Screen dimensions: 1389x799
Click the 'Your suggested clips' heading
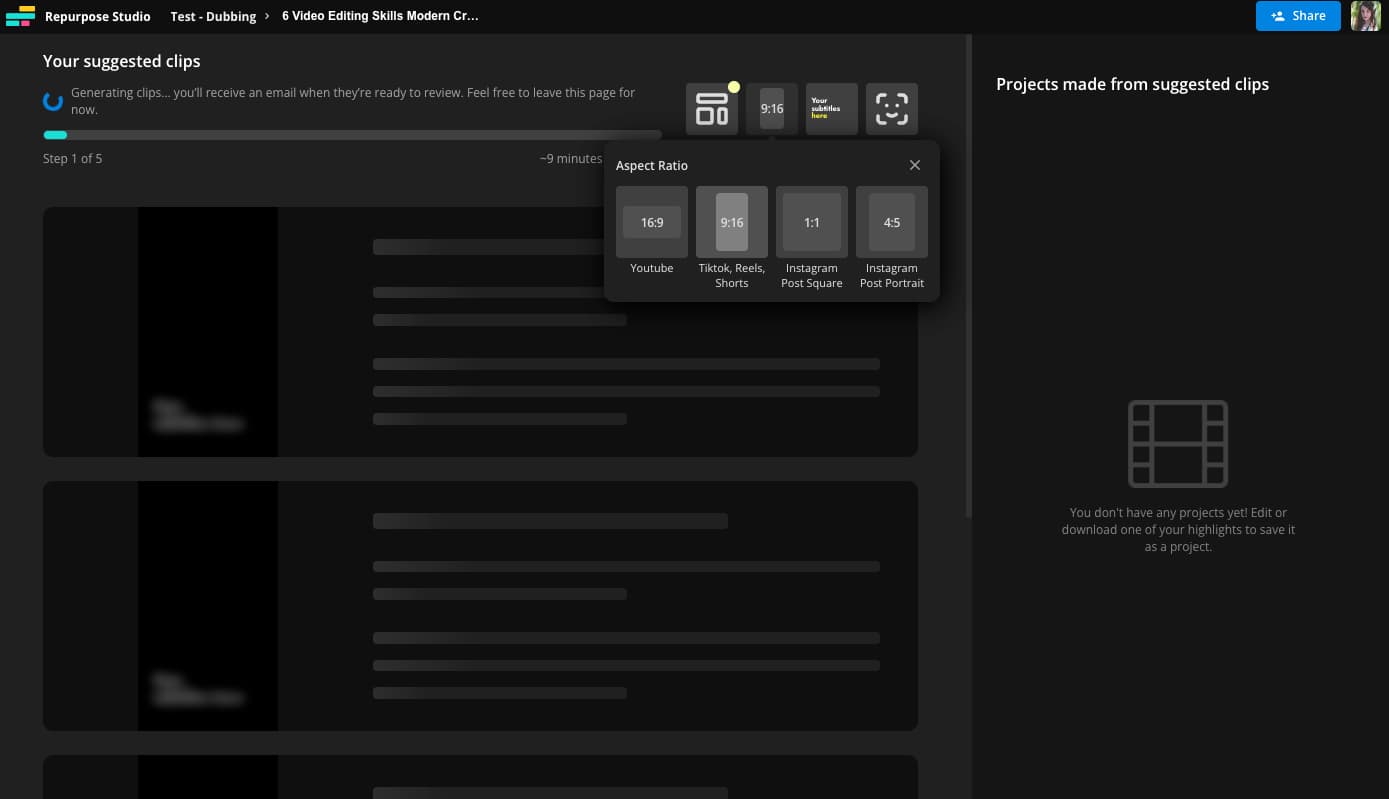click(x=121, y=61)
